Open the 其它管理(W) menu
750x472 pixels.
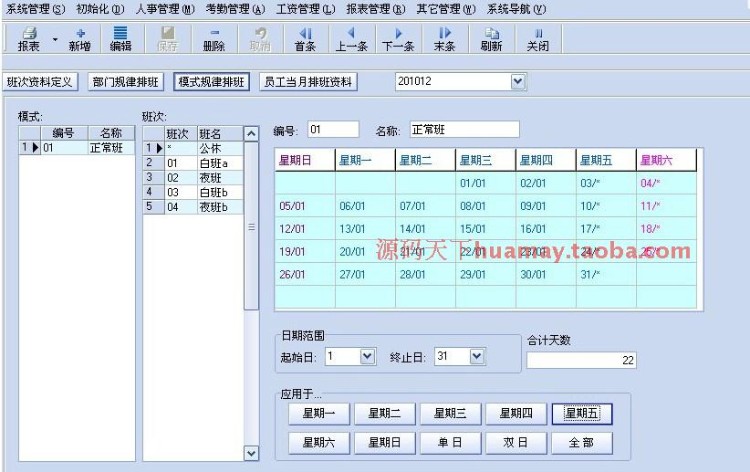click(x=446, y=9)
